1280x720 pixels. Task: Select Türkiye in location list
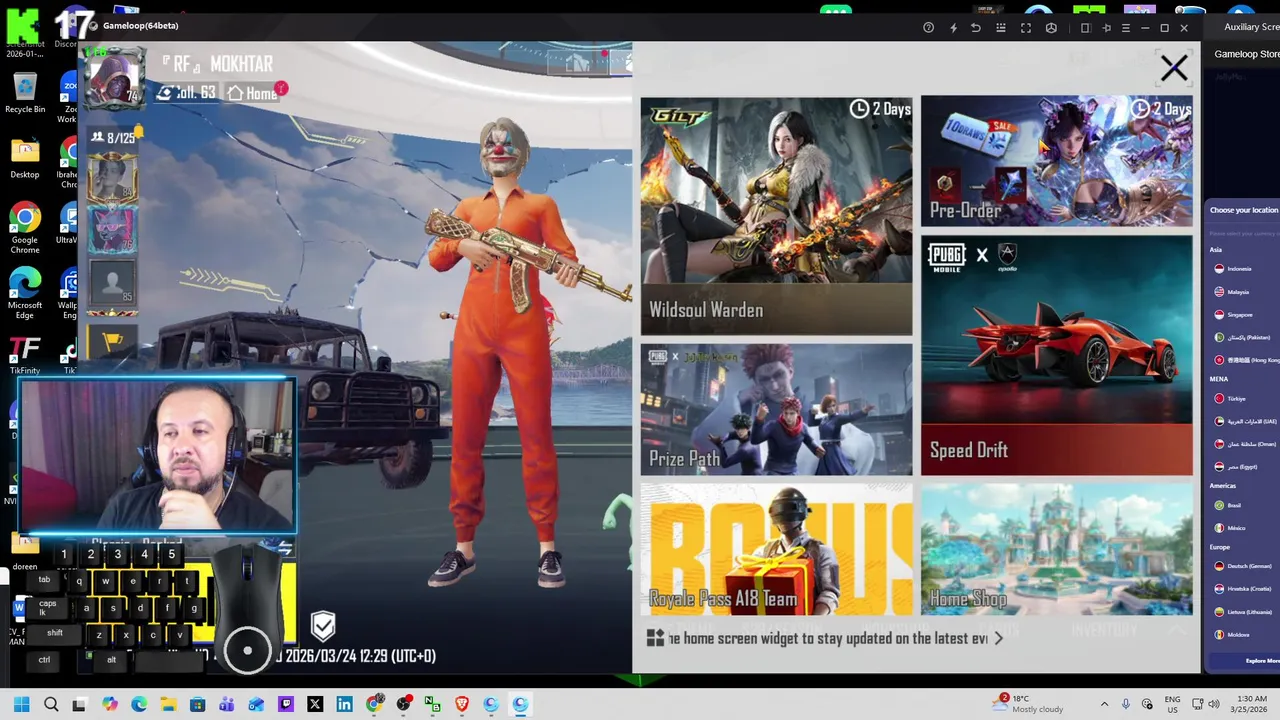1230,398
